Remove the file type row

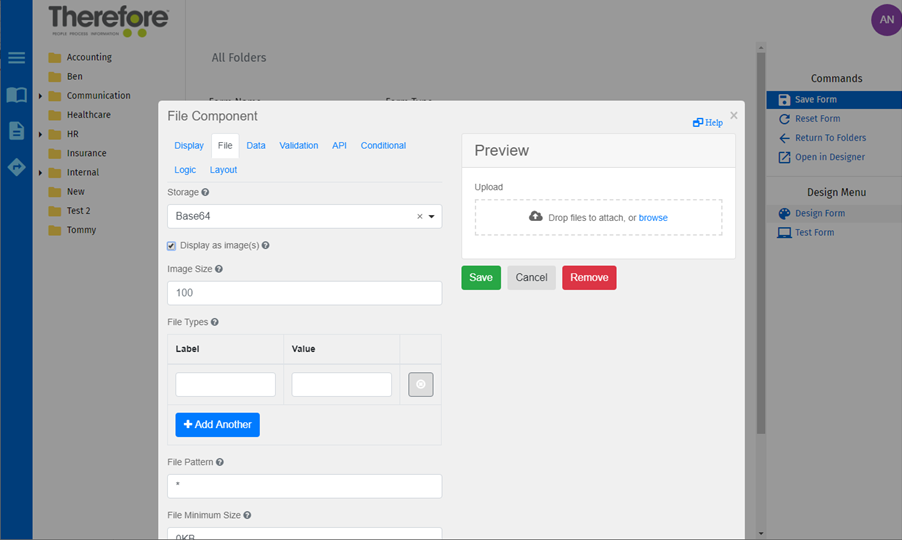tap(420, 384)
